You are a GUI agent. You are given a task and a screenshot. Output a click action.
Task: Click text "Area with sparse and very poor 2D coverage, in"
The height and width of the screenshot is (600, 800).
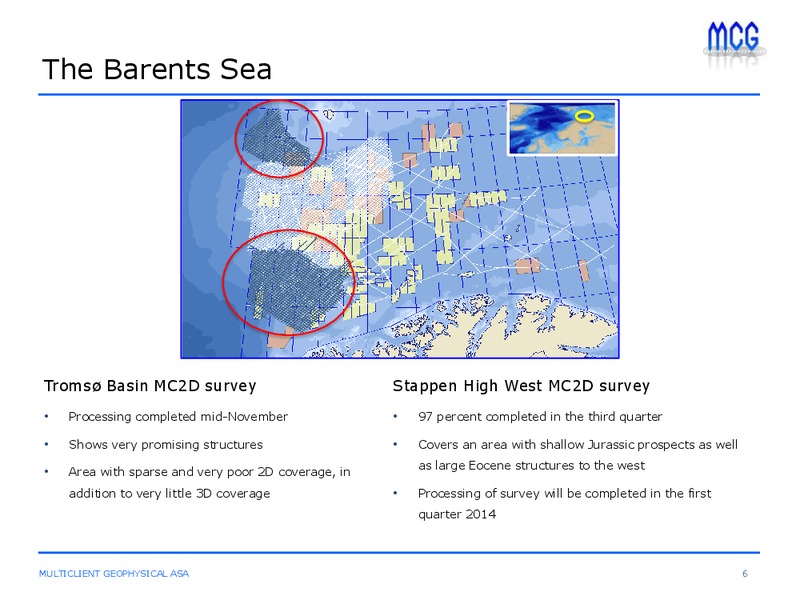coord(209,472)
